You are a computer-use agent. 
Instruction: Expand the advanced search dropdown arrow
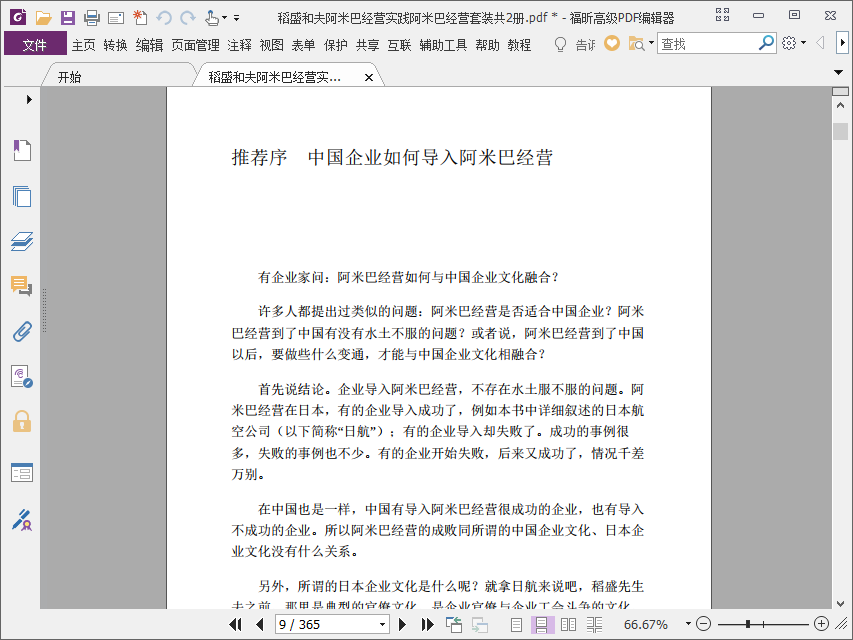(651, 42)
